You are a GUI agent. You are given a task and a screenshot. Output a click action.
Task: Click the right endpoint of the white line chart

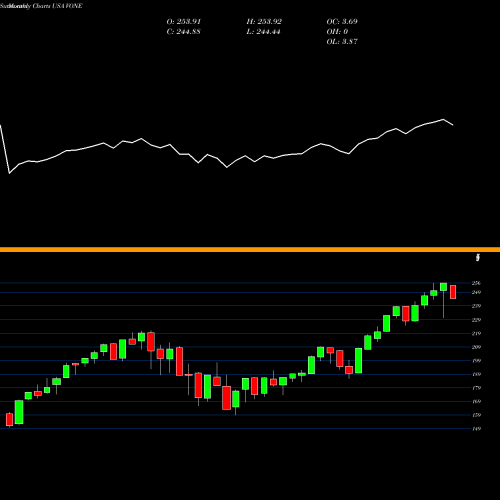click(453, 125)
